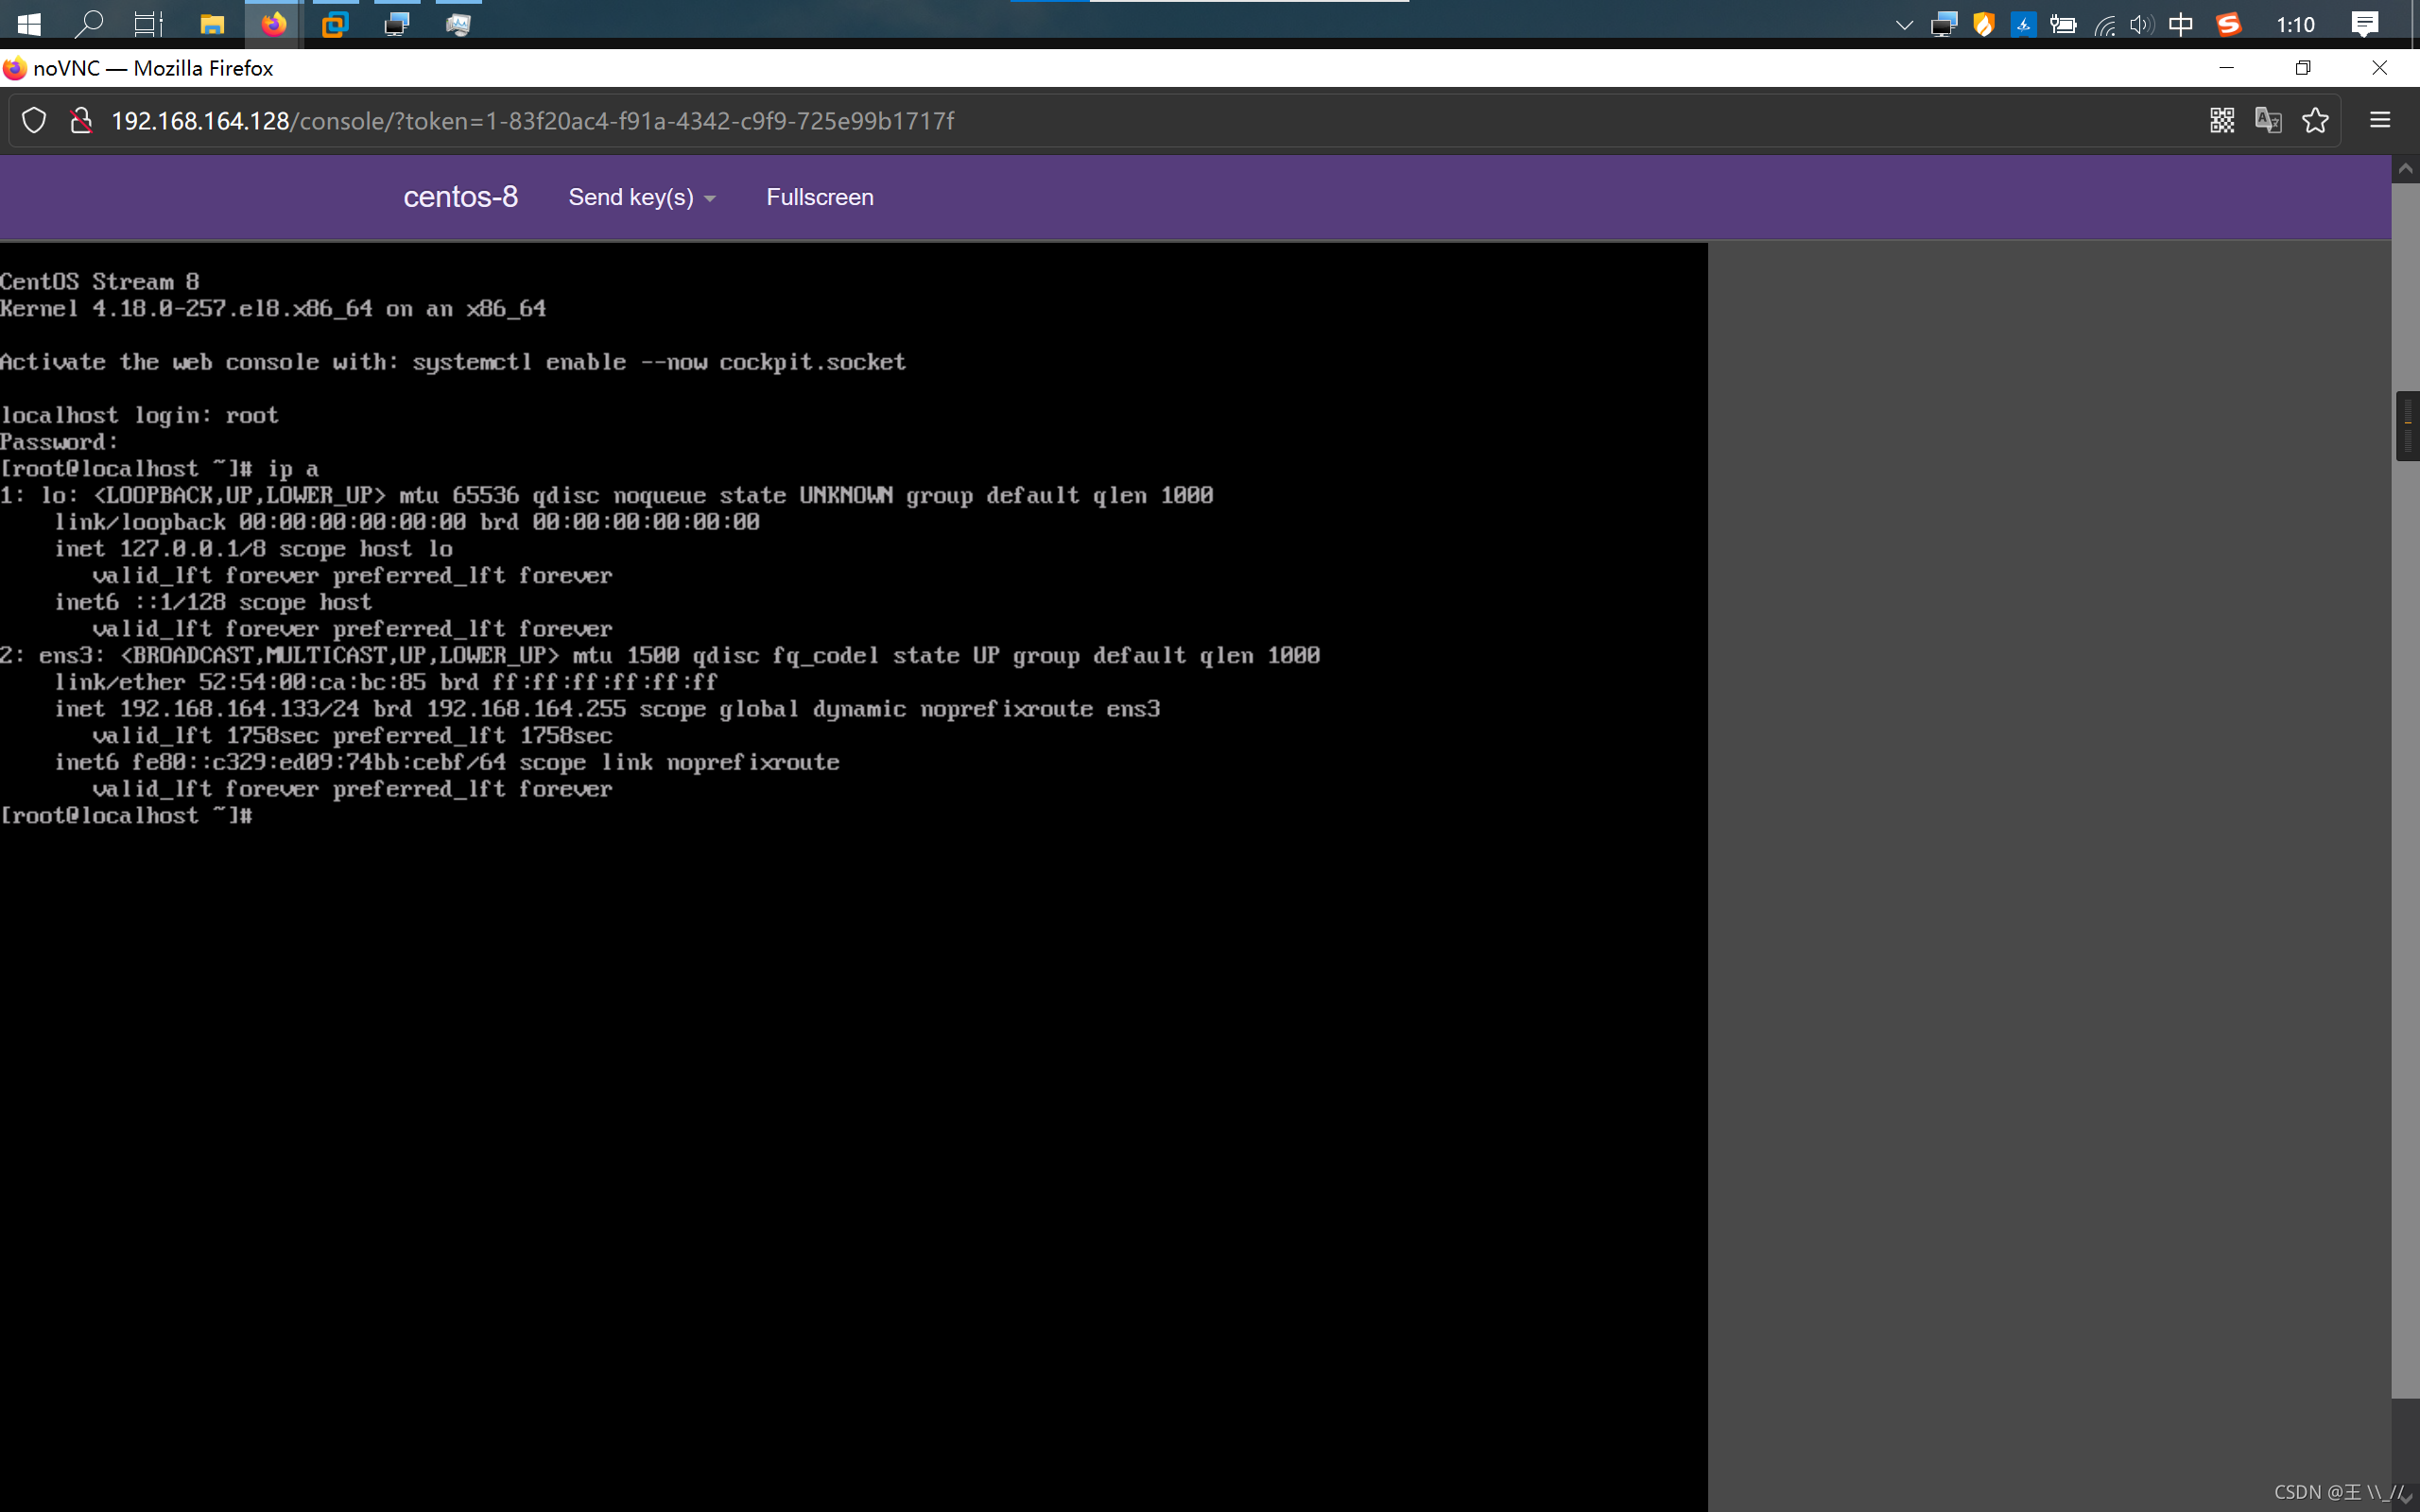This screenshot has width=2420, height=1512.
Task: Open the orange shield security tray icon
Action: click(x=1983, y=24)
